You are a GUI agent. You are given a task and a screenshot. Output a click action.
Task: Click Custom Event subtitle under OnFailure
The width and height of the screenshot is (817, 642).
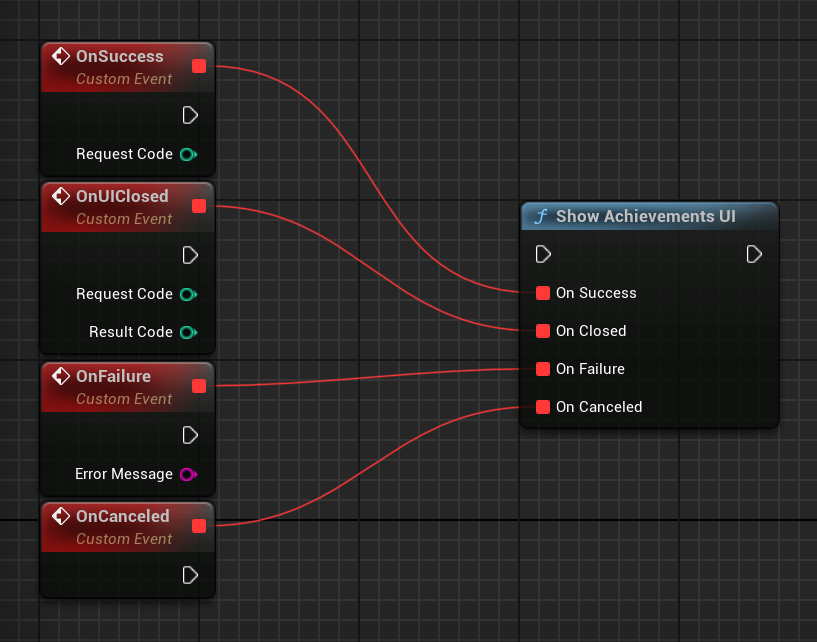coord(124,399)
